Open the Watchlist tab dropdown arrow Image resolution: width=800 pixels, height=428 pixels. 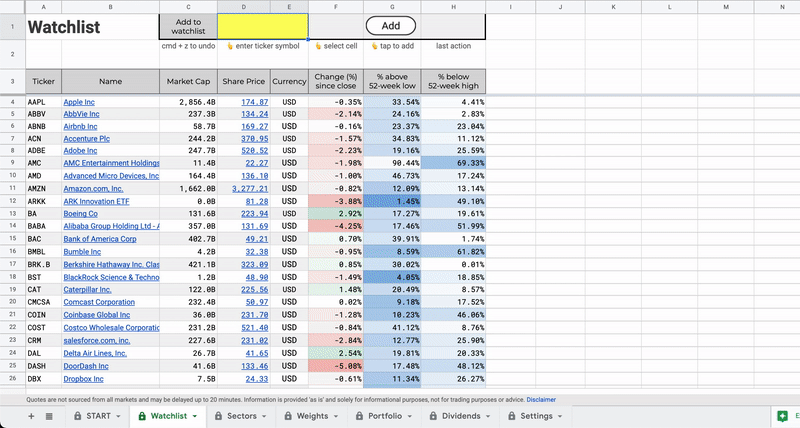coord(194,416)
